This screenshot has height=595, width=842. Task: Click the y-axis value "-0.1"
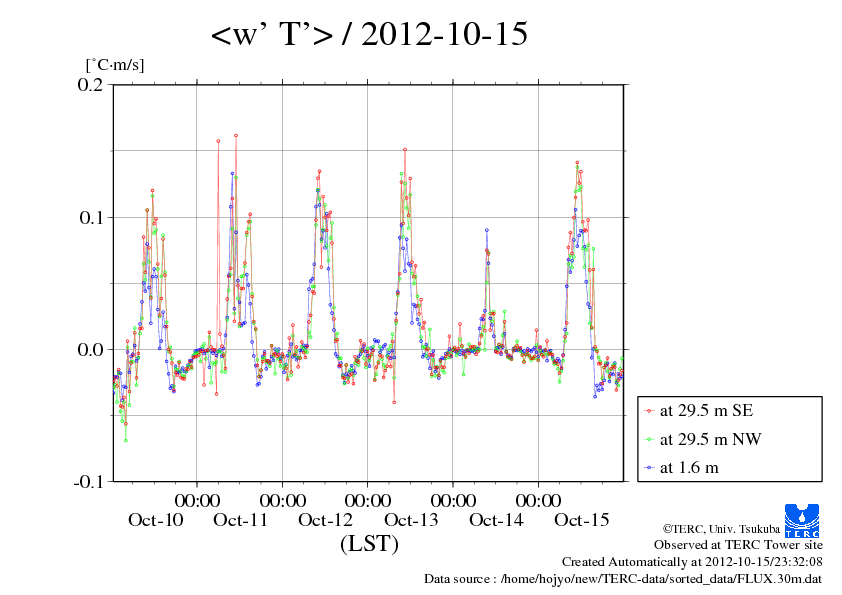coord(88,482)
